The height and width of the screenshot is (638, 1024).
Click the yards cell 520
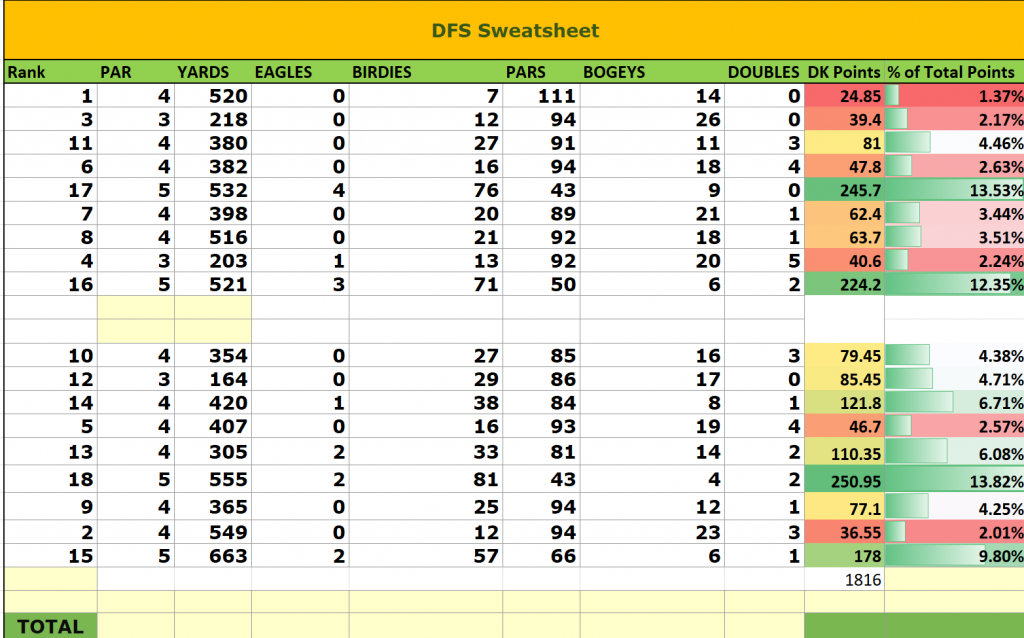click(213, 96)
